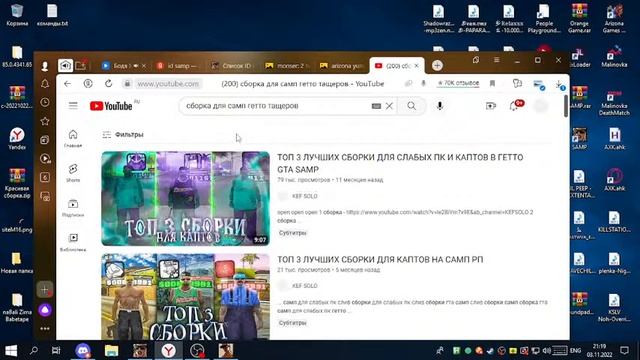
Task: Select Malinovka DeathMatch desktop shortcut
Action: tap(614, 102)
